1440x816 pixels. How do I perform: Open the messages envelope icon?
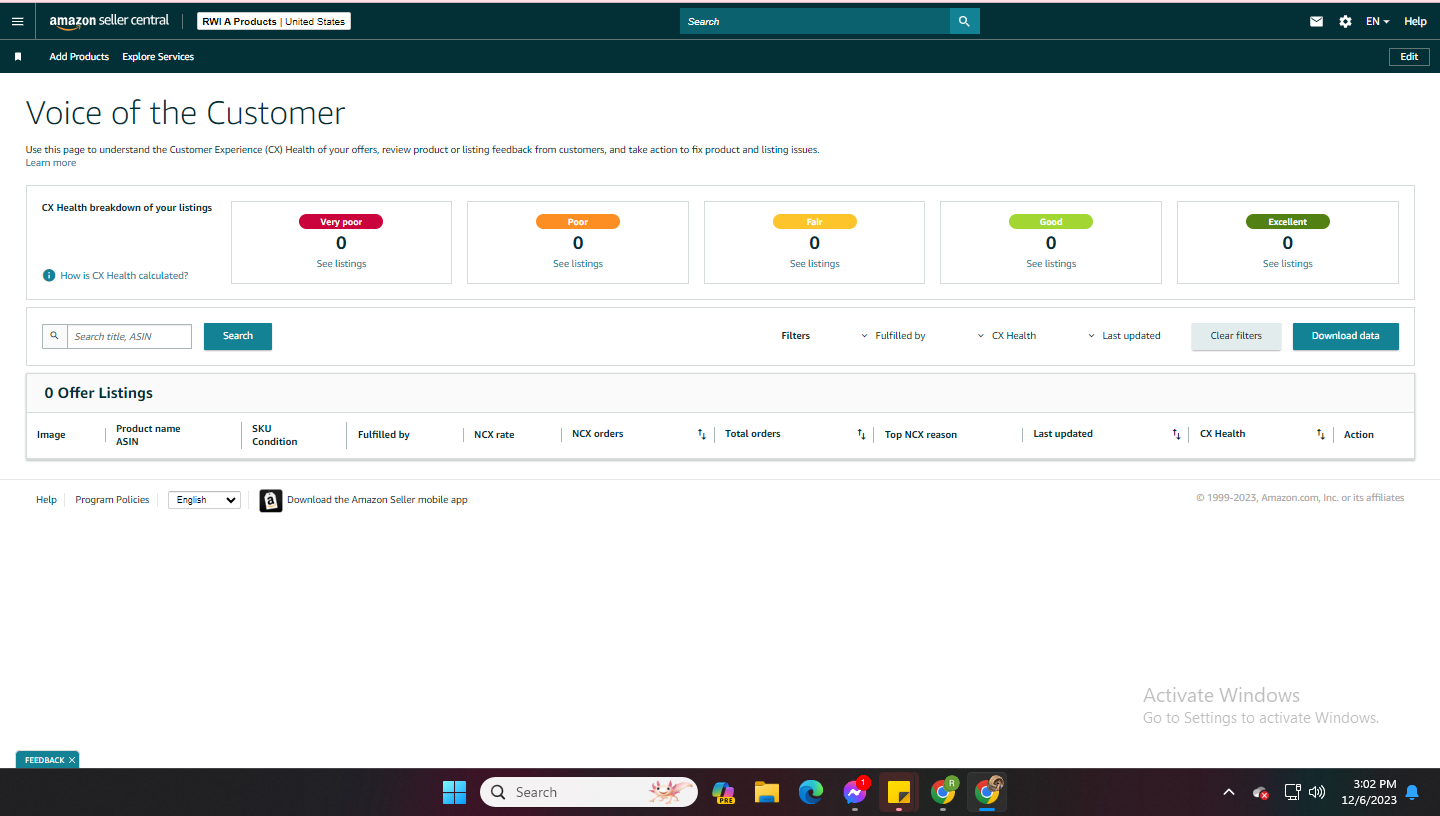(x=1317, y=21)
